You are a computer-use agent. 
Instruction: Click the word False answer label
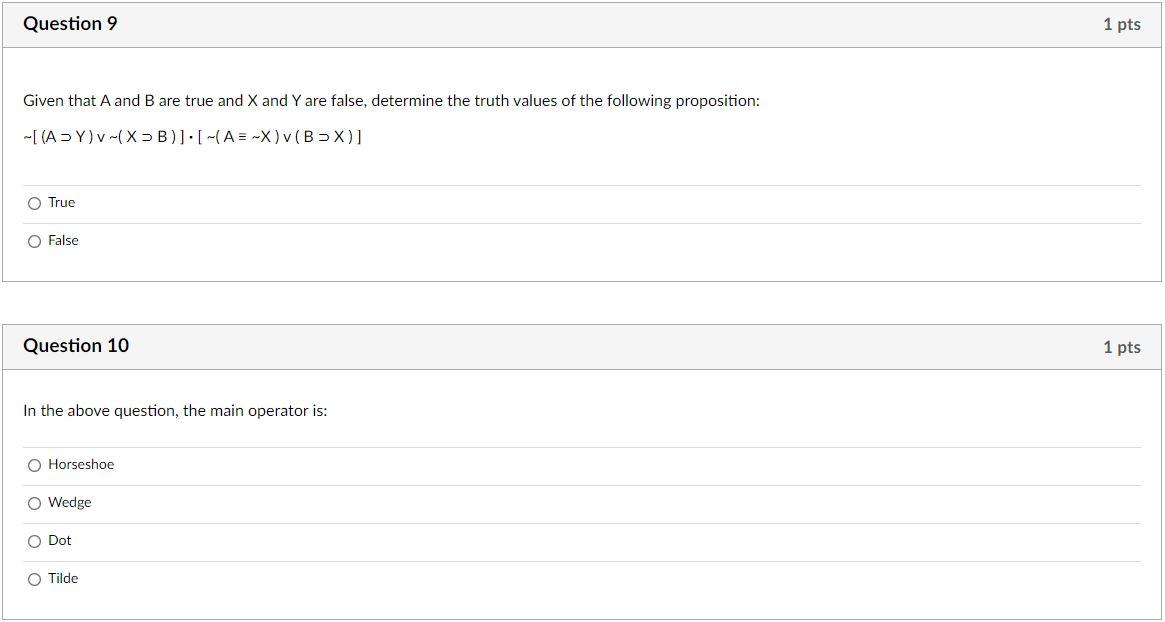point(63,241)
